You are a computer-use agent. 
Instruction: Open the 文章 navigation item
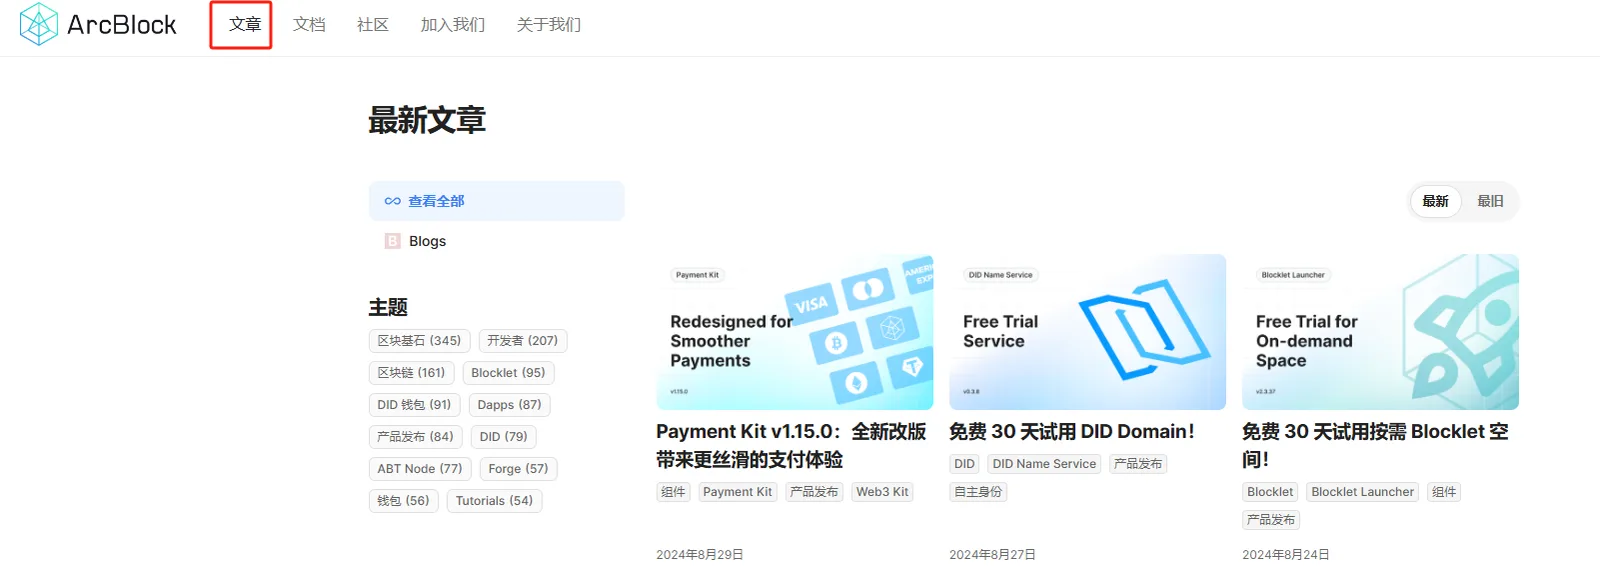(245, 24)
